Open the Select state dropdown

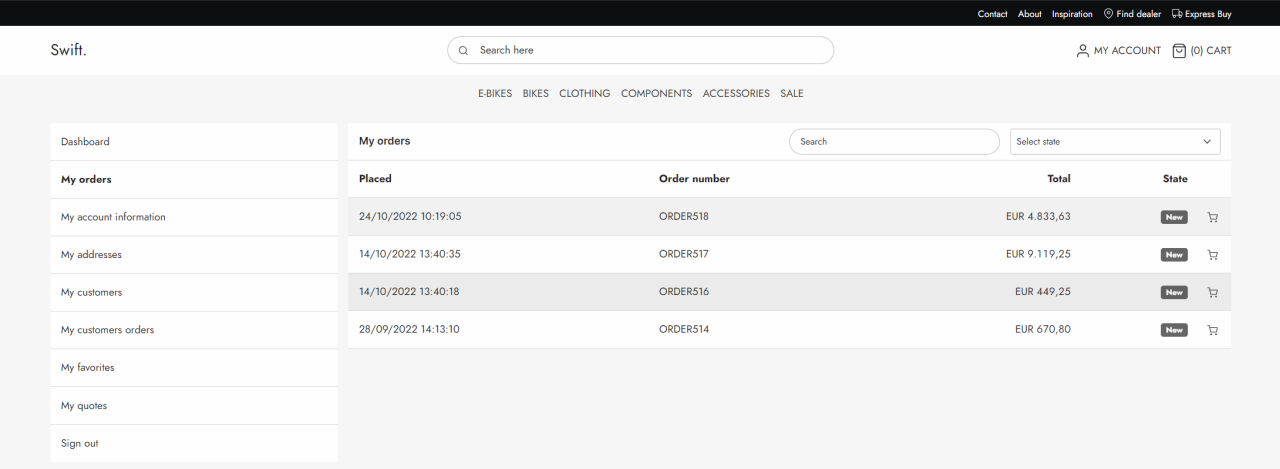click(1114, 142)
